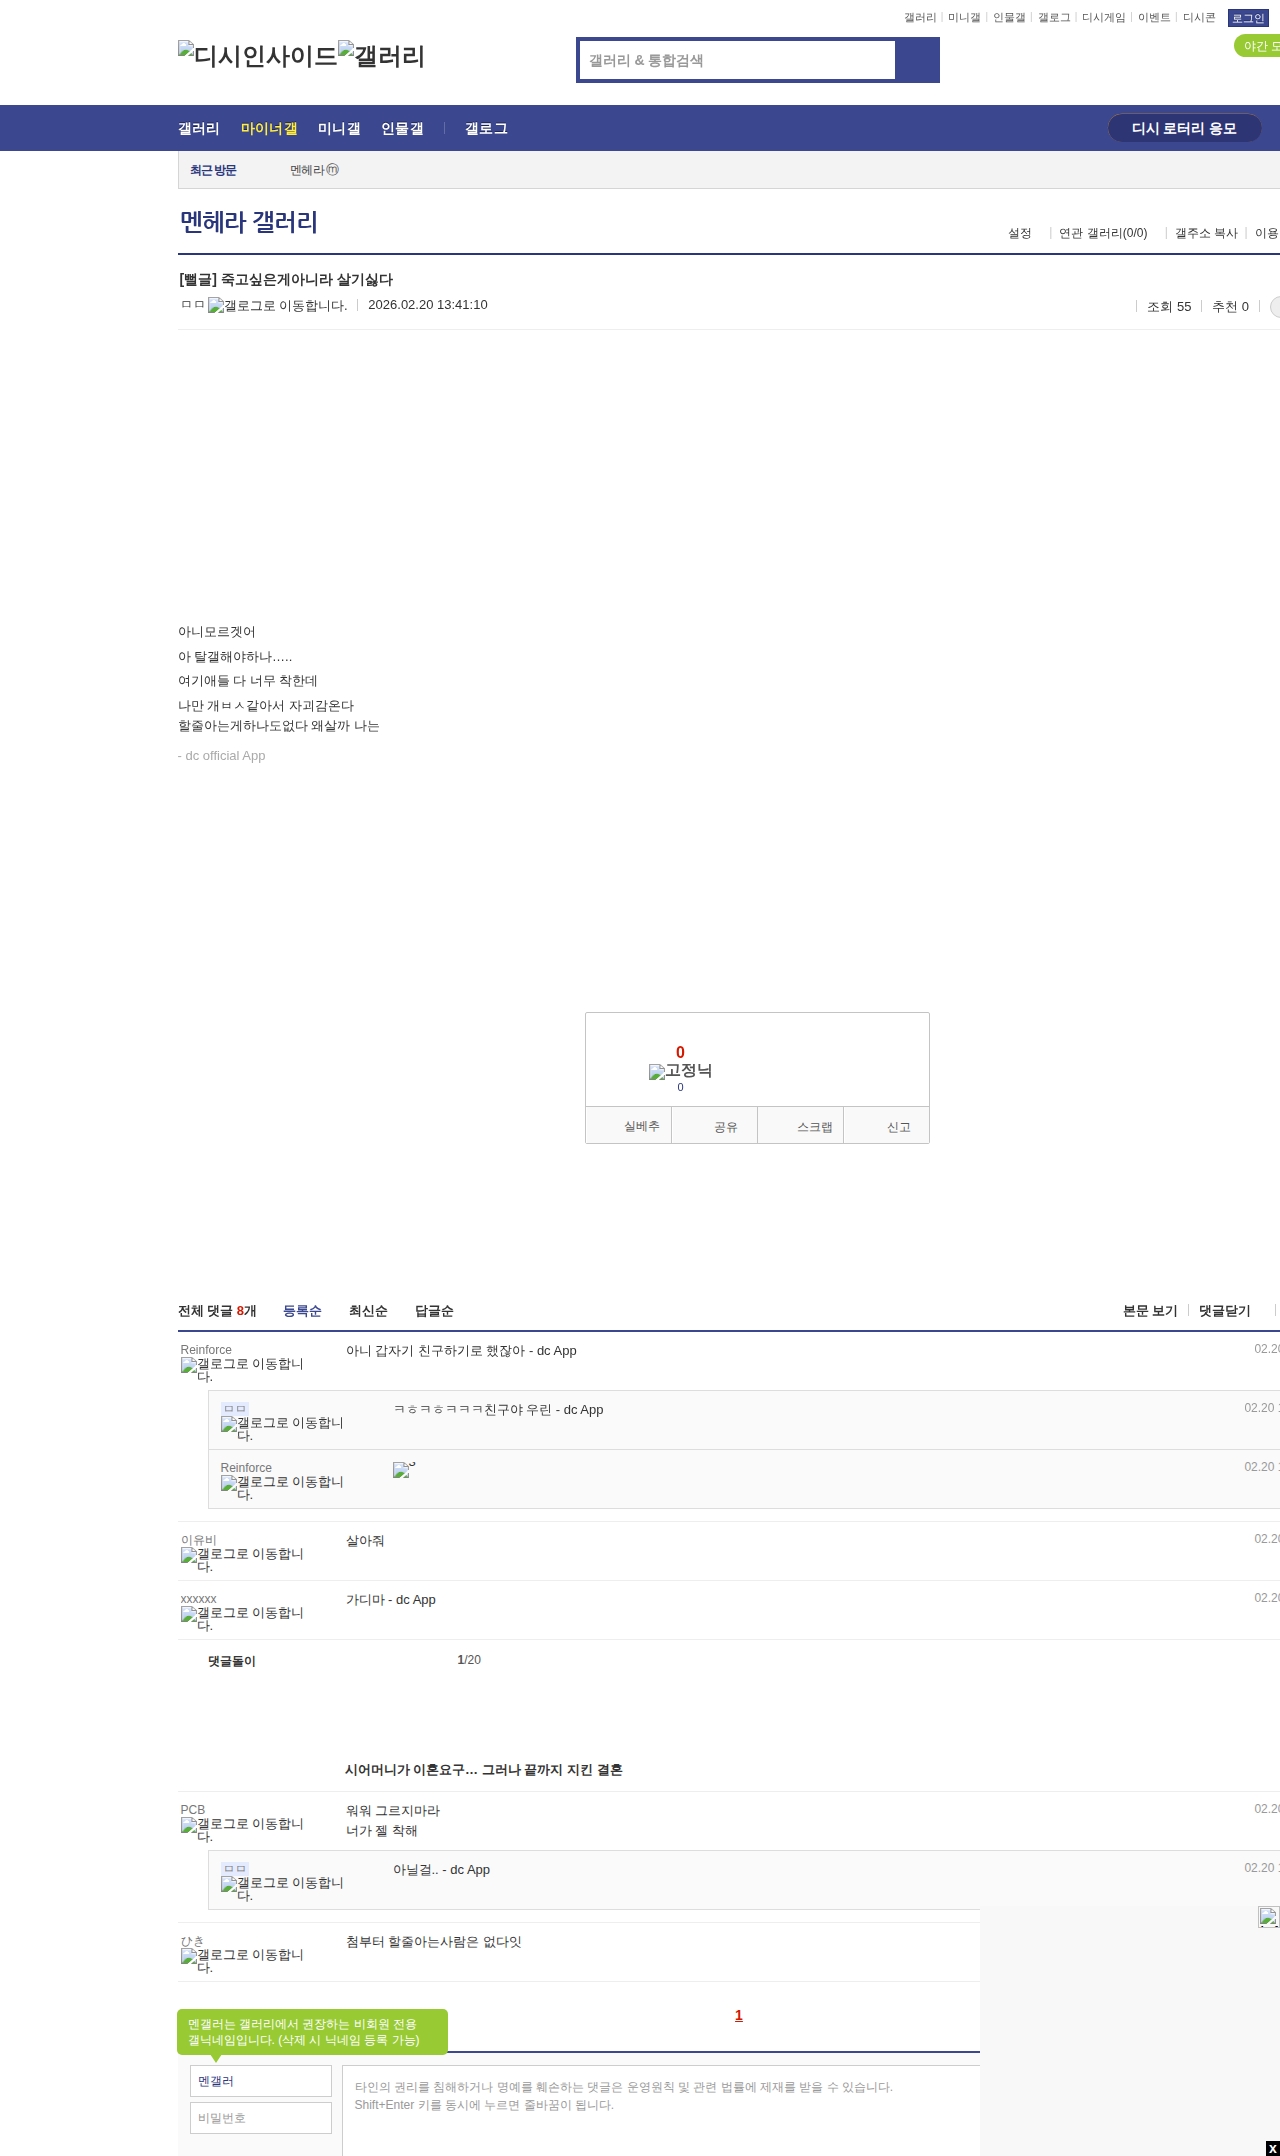This screenshot has width=1280, height=2156.
Task: Switch to the 미니갤 navigation tab
Action: click(339, 129)
